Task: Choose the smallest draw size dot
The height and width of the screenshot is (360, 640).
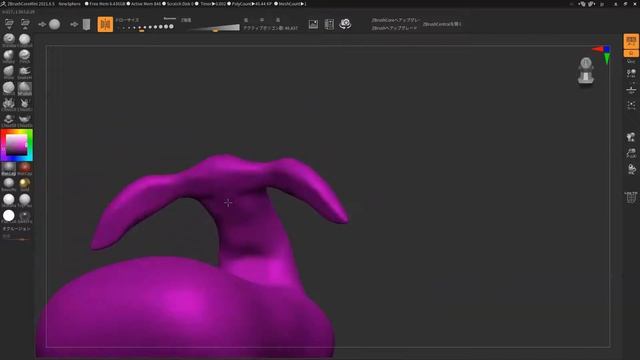Action: (118, 28)
